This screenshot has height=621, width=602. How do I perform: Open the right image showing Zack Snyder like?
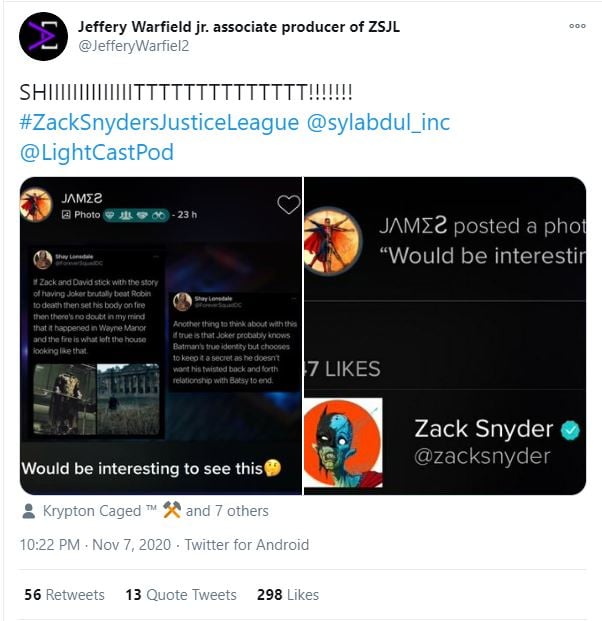click(445, 336)
